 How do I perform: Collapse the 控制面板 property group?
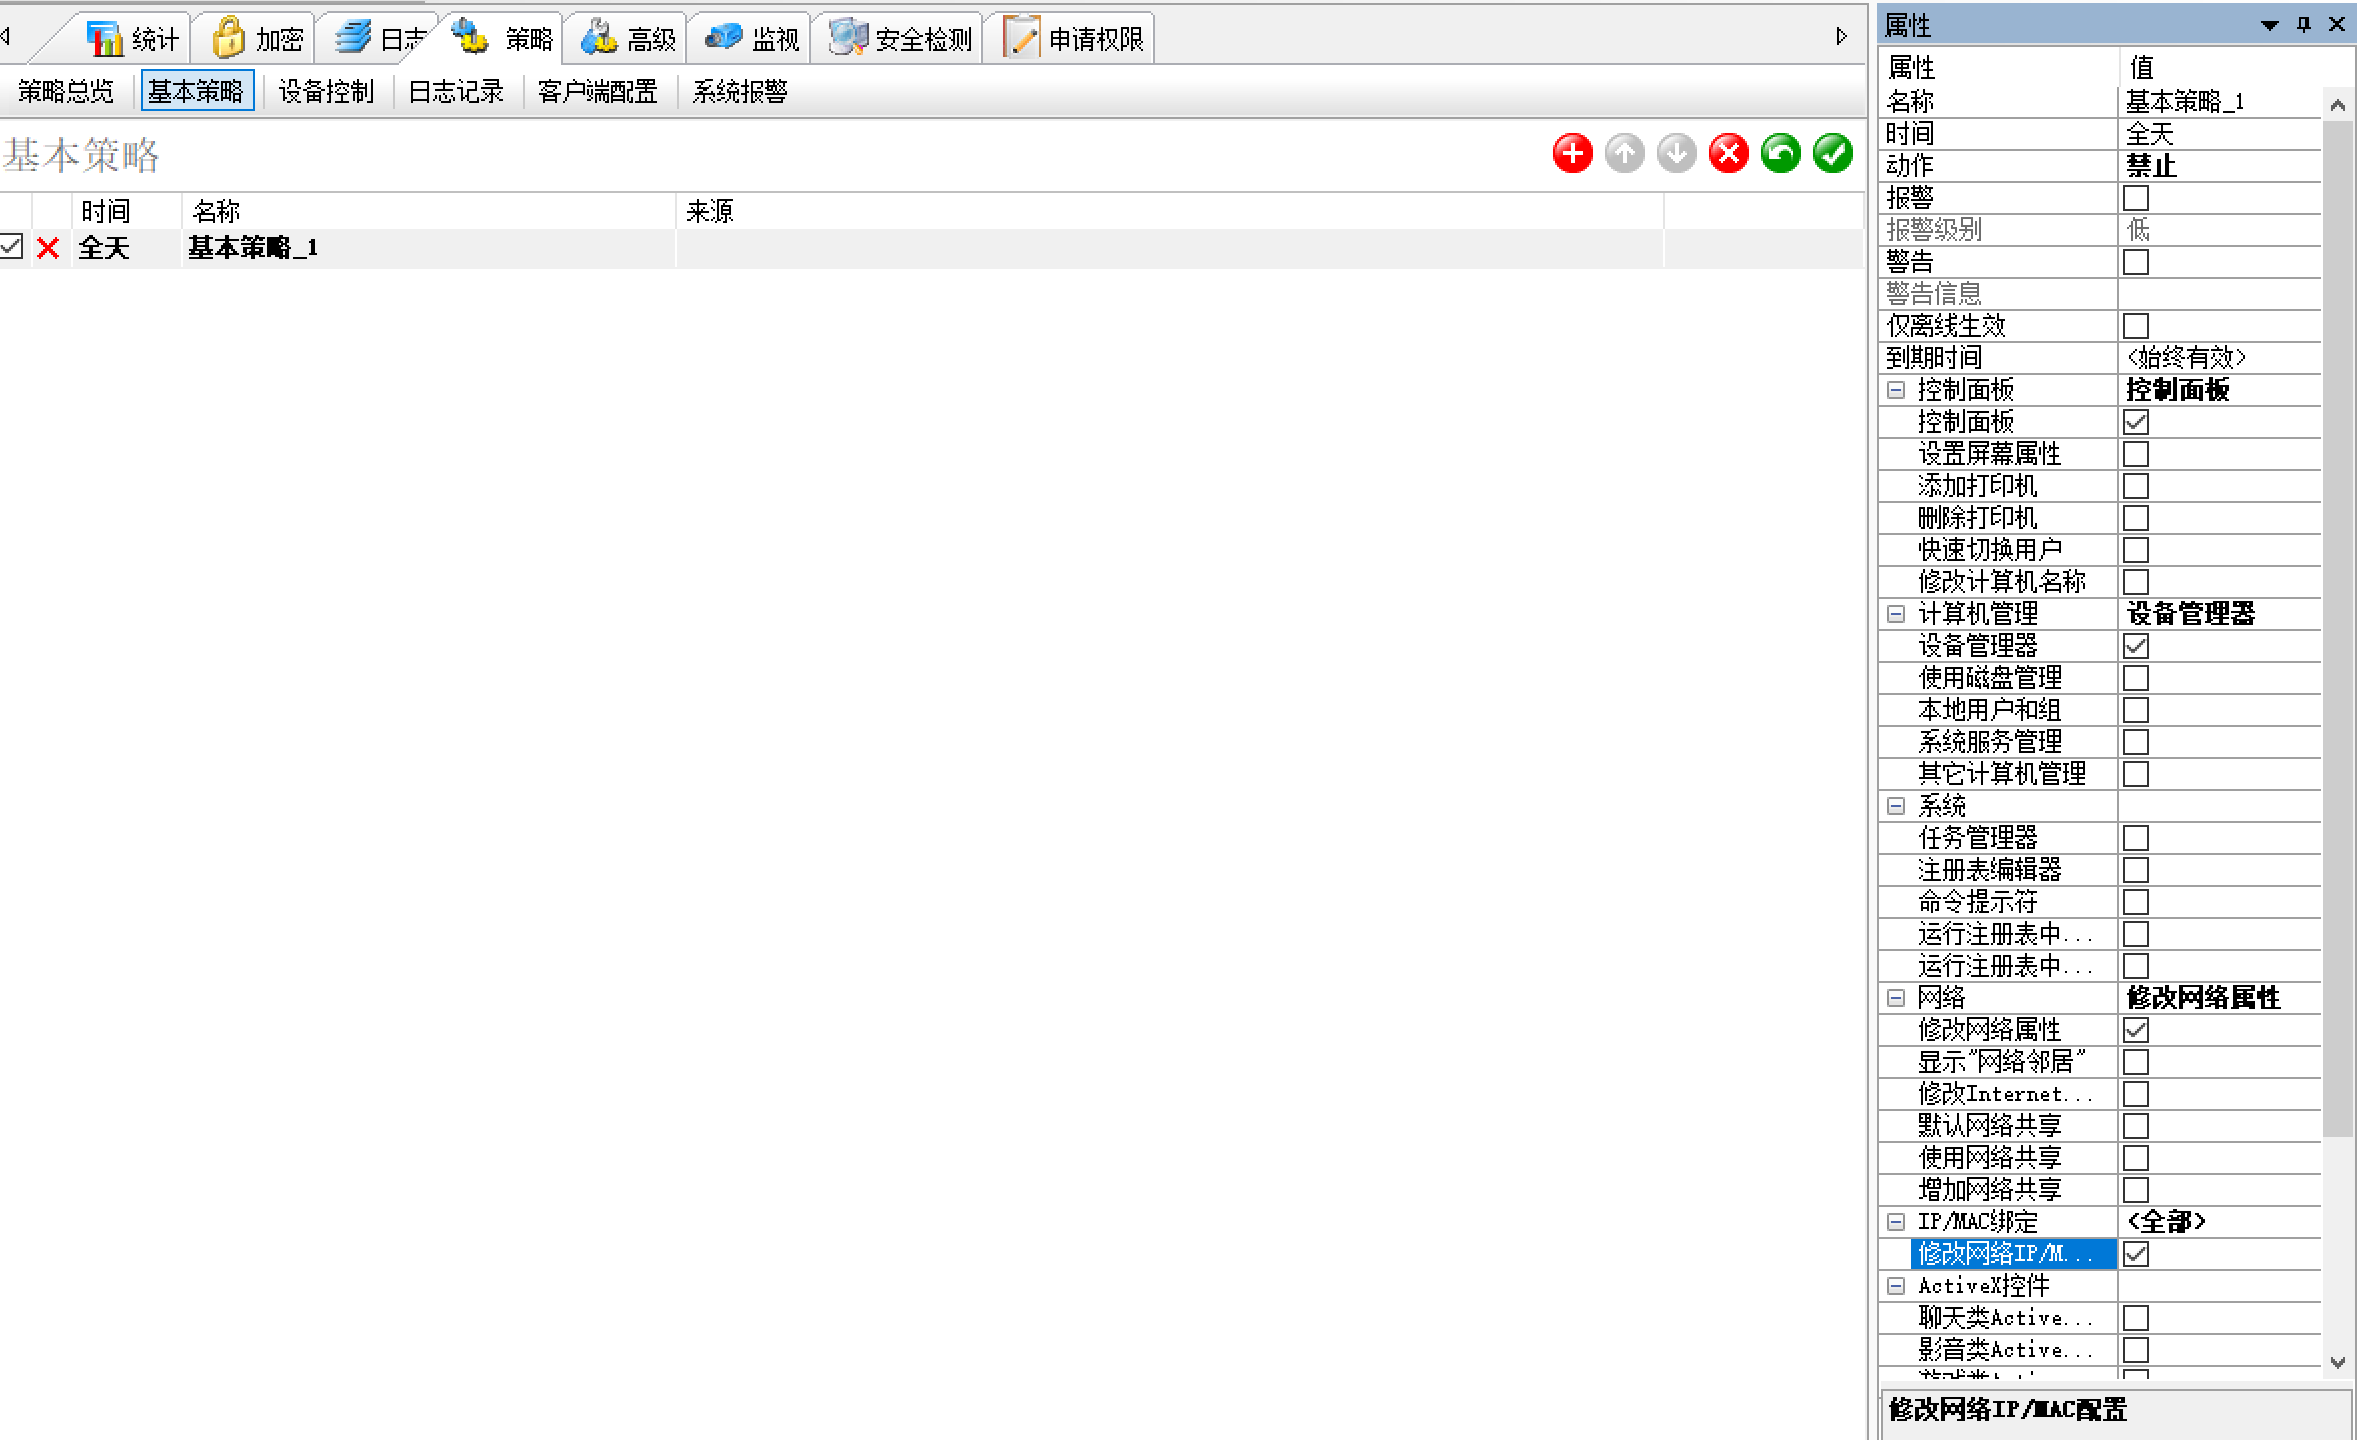(x=1895, y=390)
